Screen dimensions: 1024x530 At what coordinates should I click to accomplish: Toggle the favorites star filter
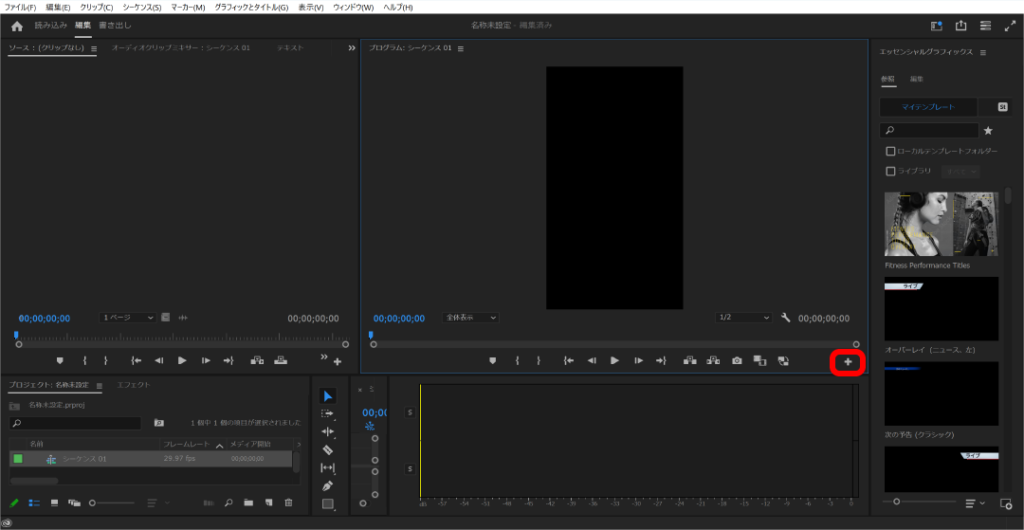[988, 131]
